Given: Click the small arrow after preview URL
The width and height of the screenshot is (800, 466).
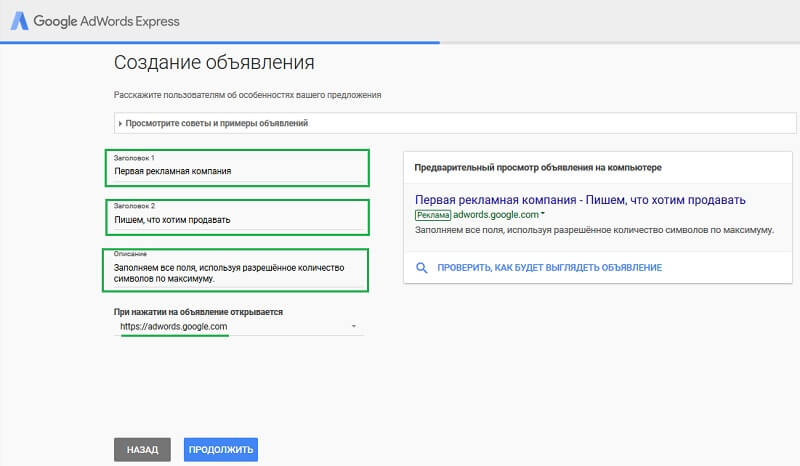Looking at the screenshot, I should point(543,215).
